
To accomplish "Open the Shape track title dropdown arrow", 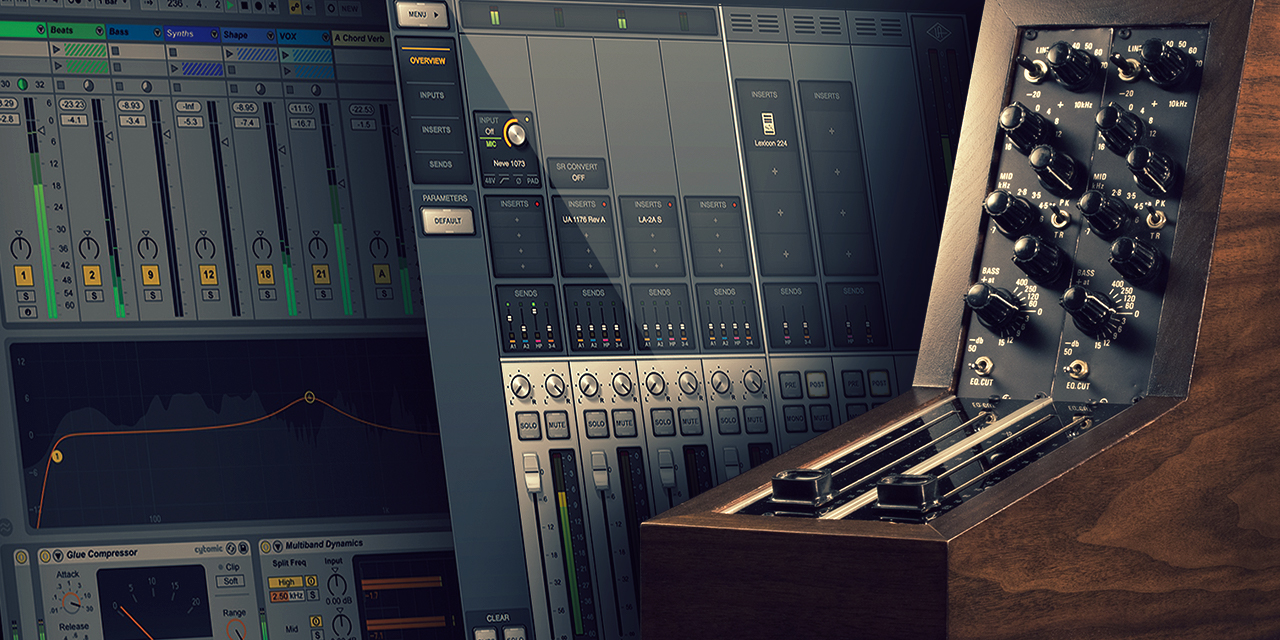I will point(271,35).
